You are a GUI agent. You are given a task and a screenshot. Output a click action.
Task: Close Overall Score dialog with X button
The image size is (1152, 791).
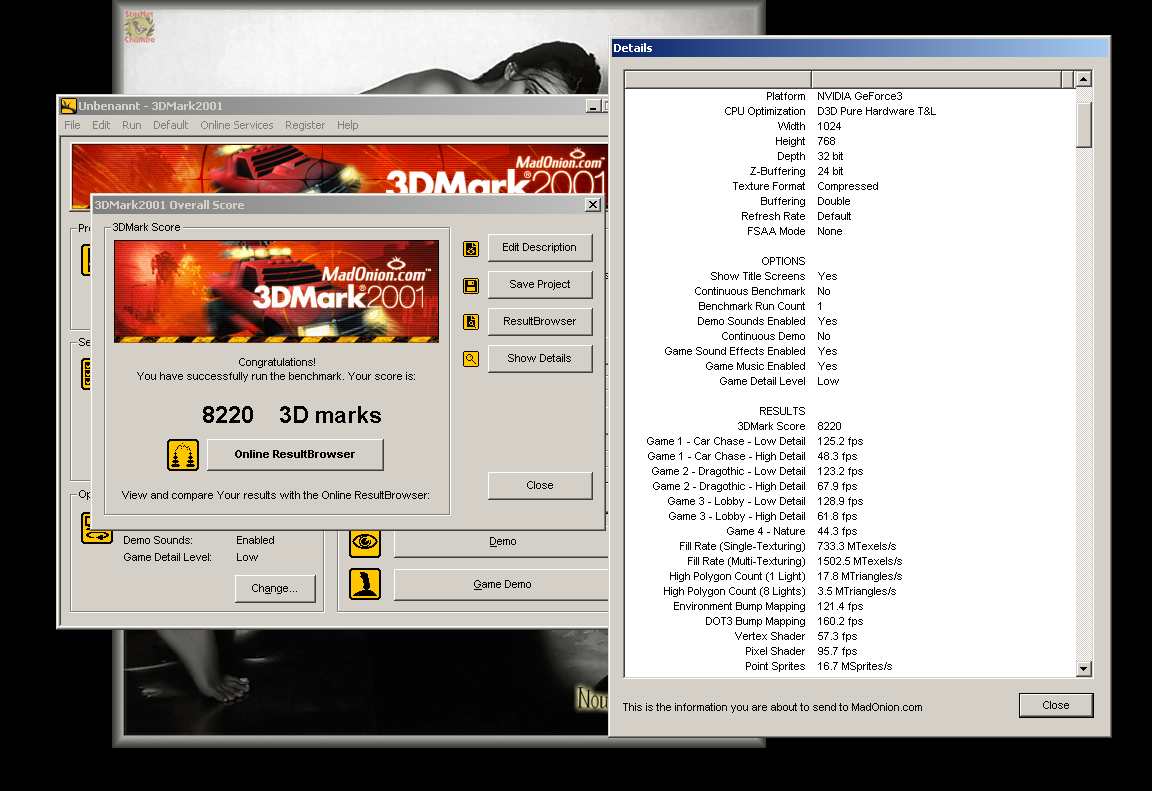(593, 205)
